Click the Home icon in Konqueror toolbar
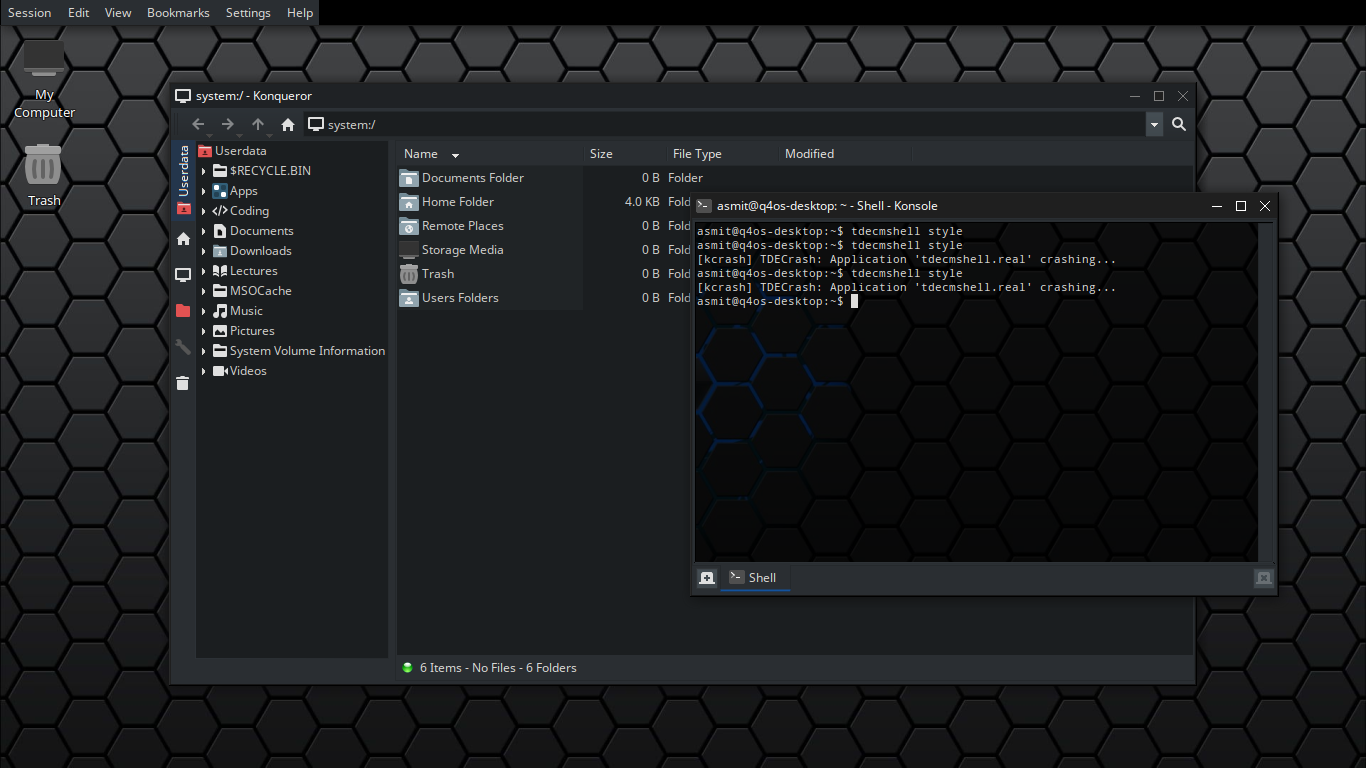This screenshot has width=1366, height=768. click(x=288, y=124)
